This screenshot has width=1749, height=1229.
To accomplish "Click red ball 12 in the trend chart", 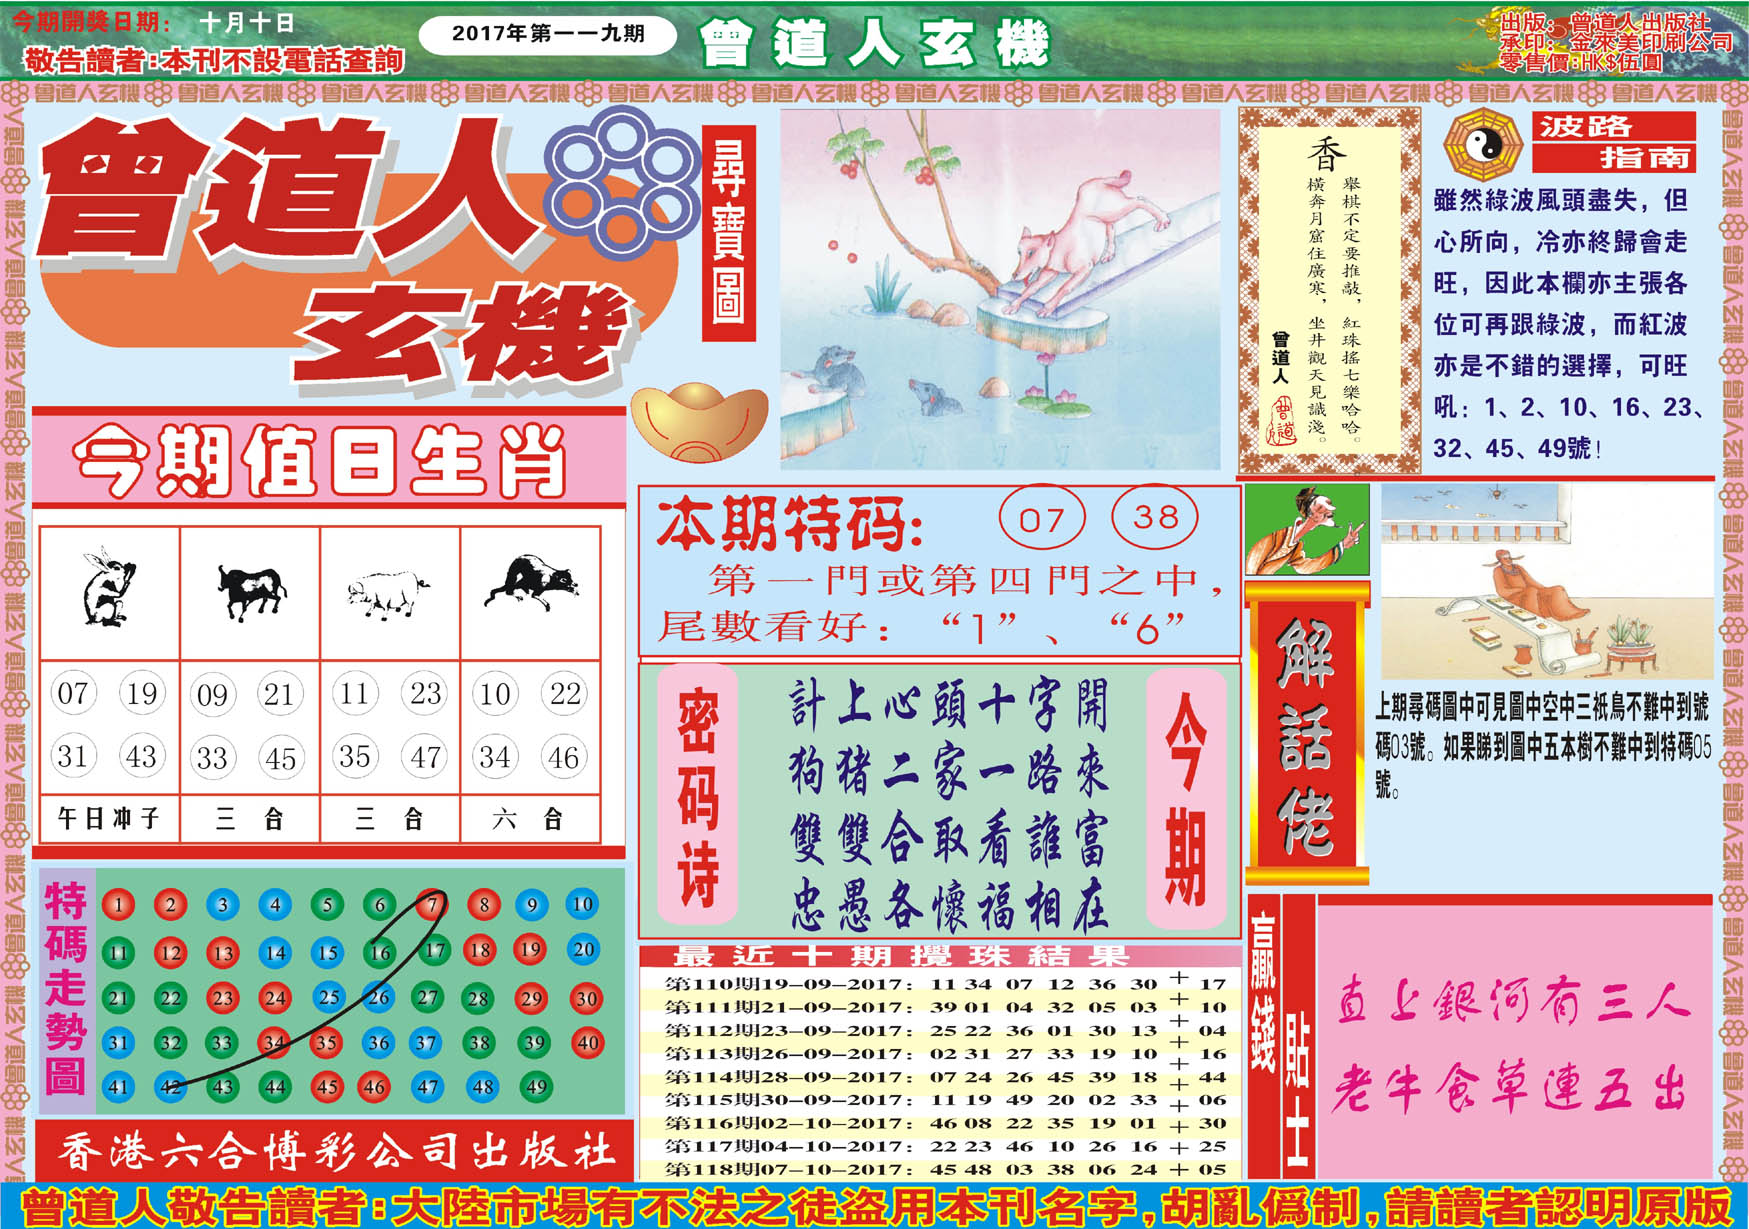I will pyautogui.click(x=171, y=953).
